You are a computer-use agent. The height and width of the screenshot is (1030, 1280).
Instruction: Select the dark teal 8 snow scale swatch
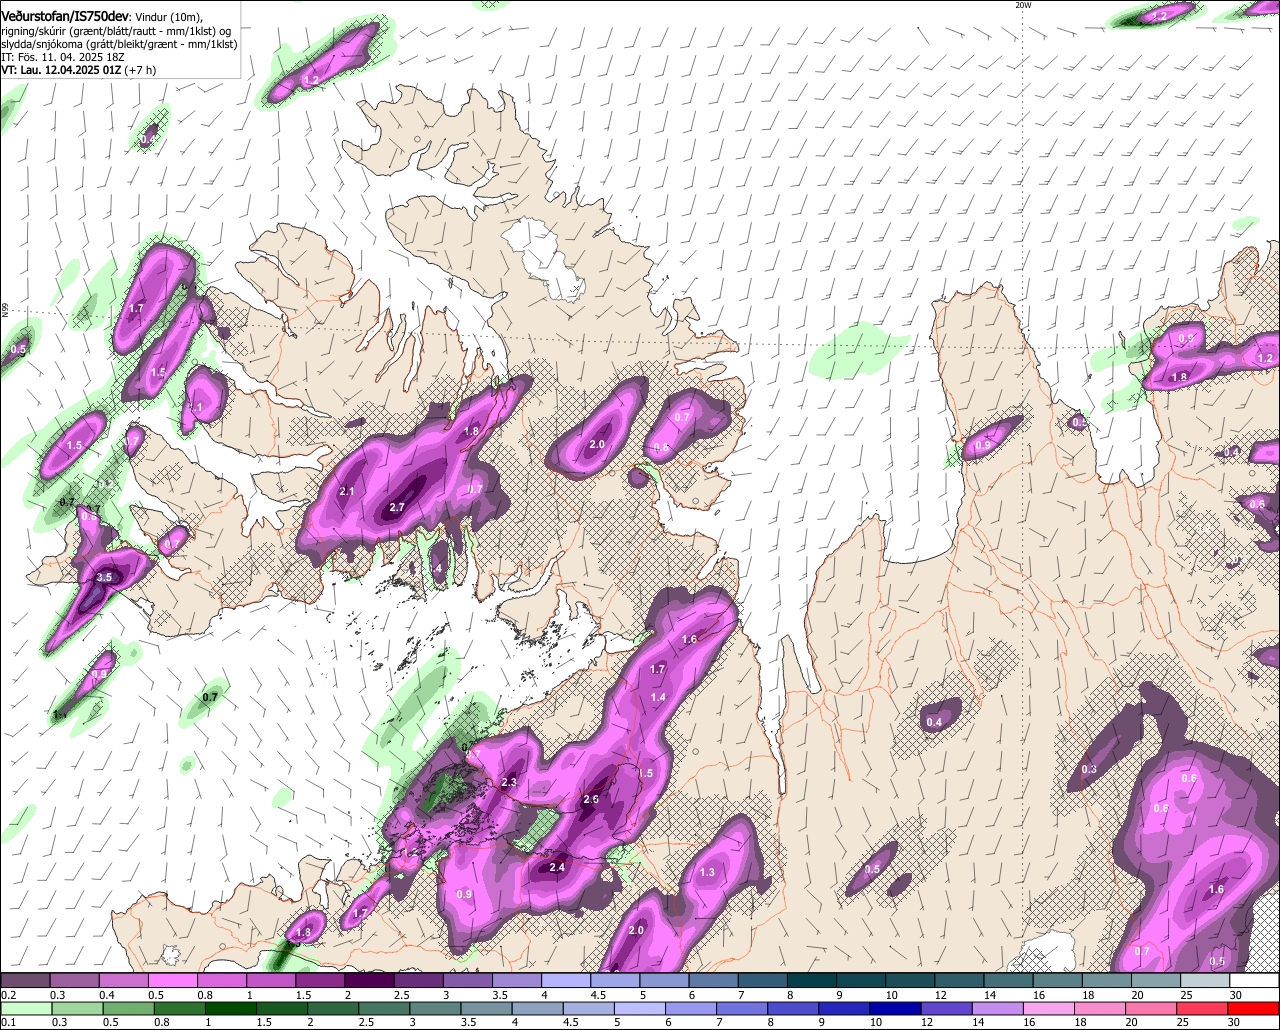click(x=812, y=981)
